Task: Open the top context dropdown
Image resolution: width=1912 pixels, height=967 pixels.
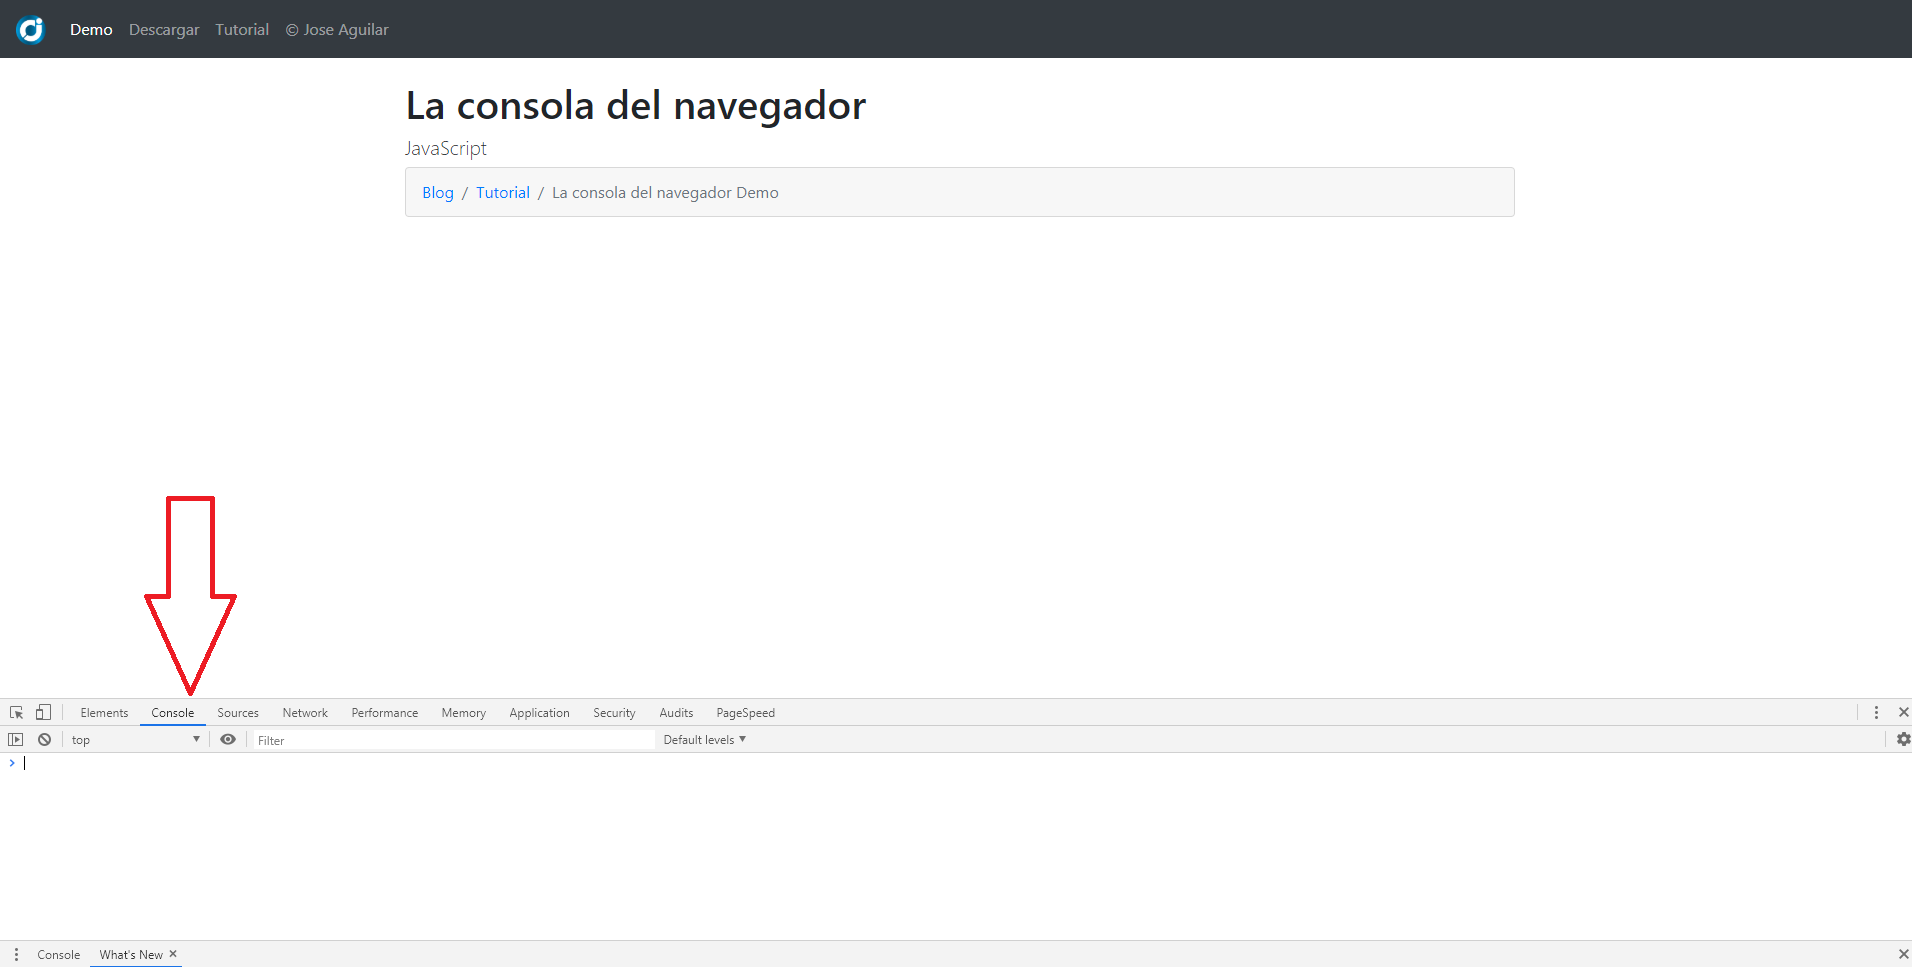Action: (135, 740)
